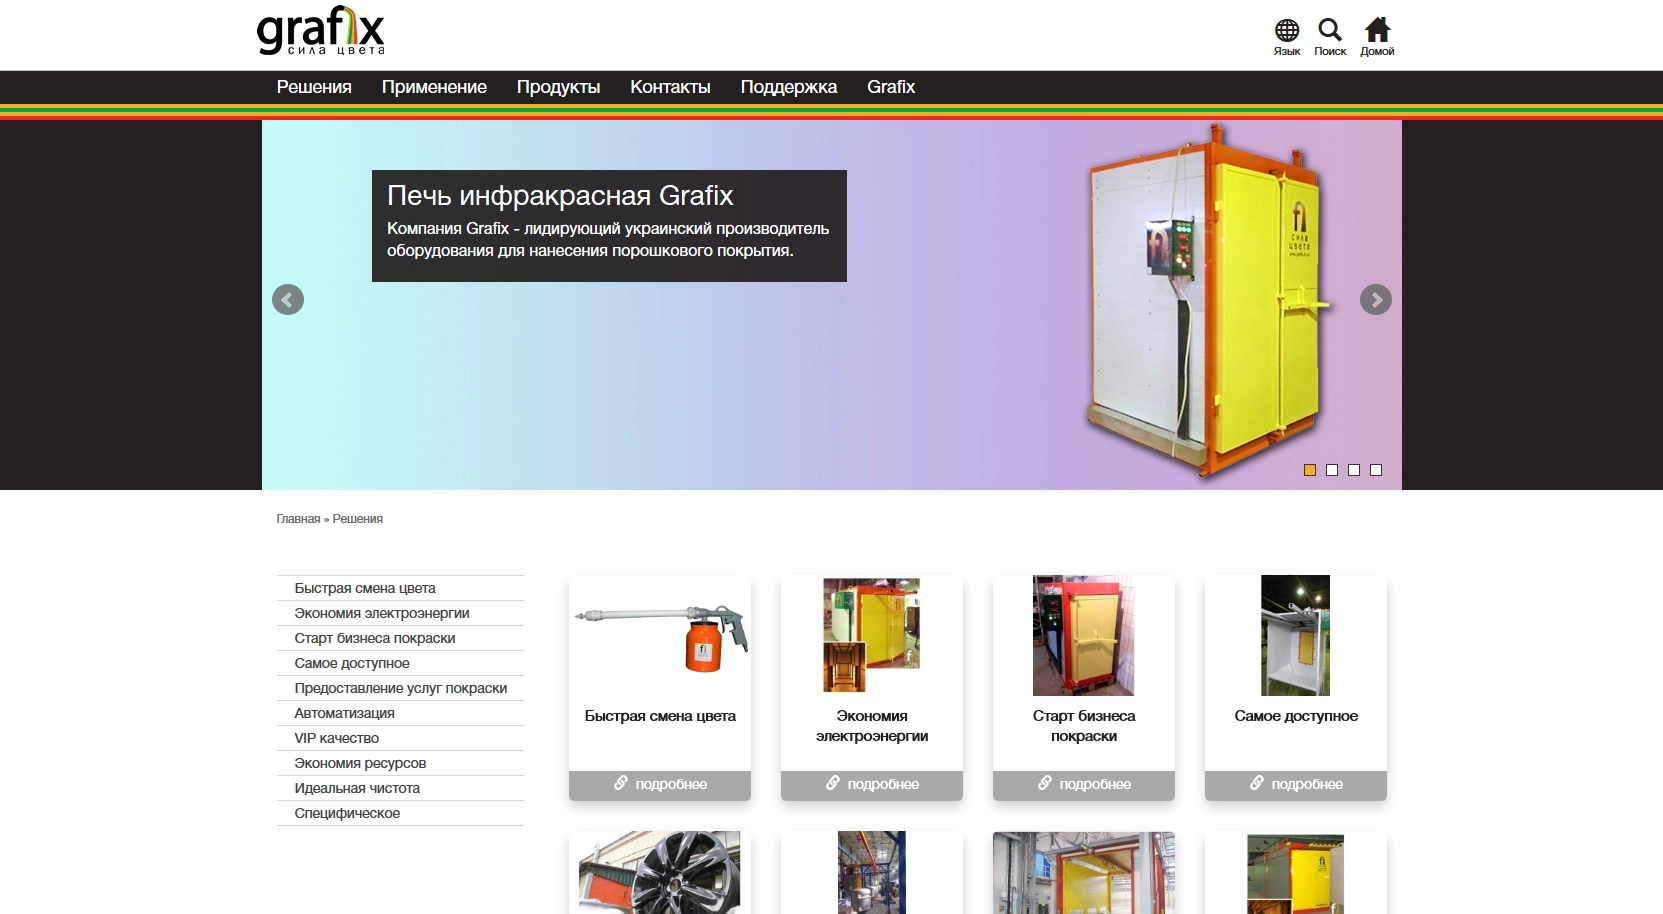
Task: Open sidebar link Самое доступное
Action: tap(400, 663)
